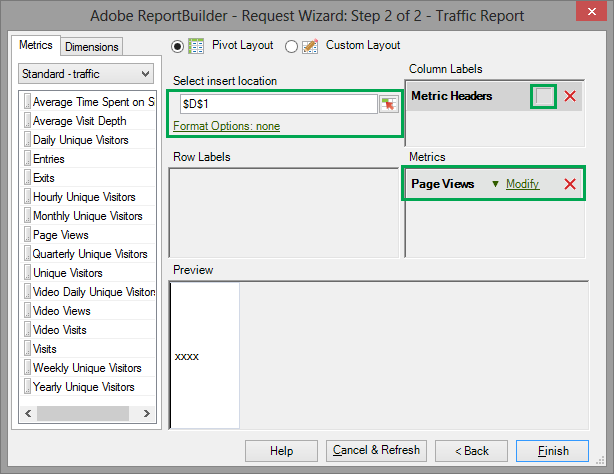Open the Standard - traffic dropdown
The height and width of the screenshot is (474, 614).
click(86, 74)
